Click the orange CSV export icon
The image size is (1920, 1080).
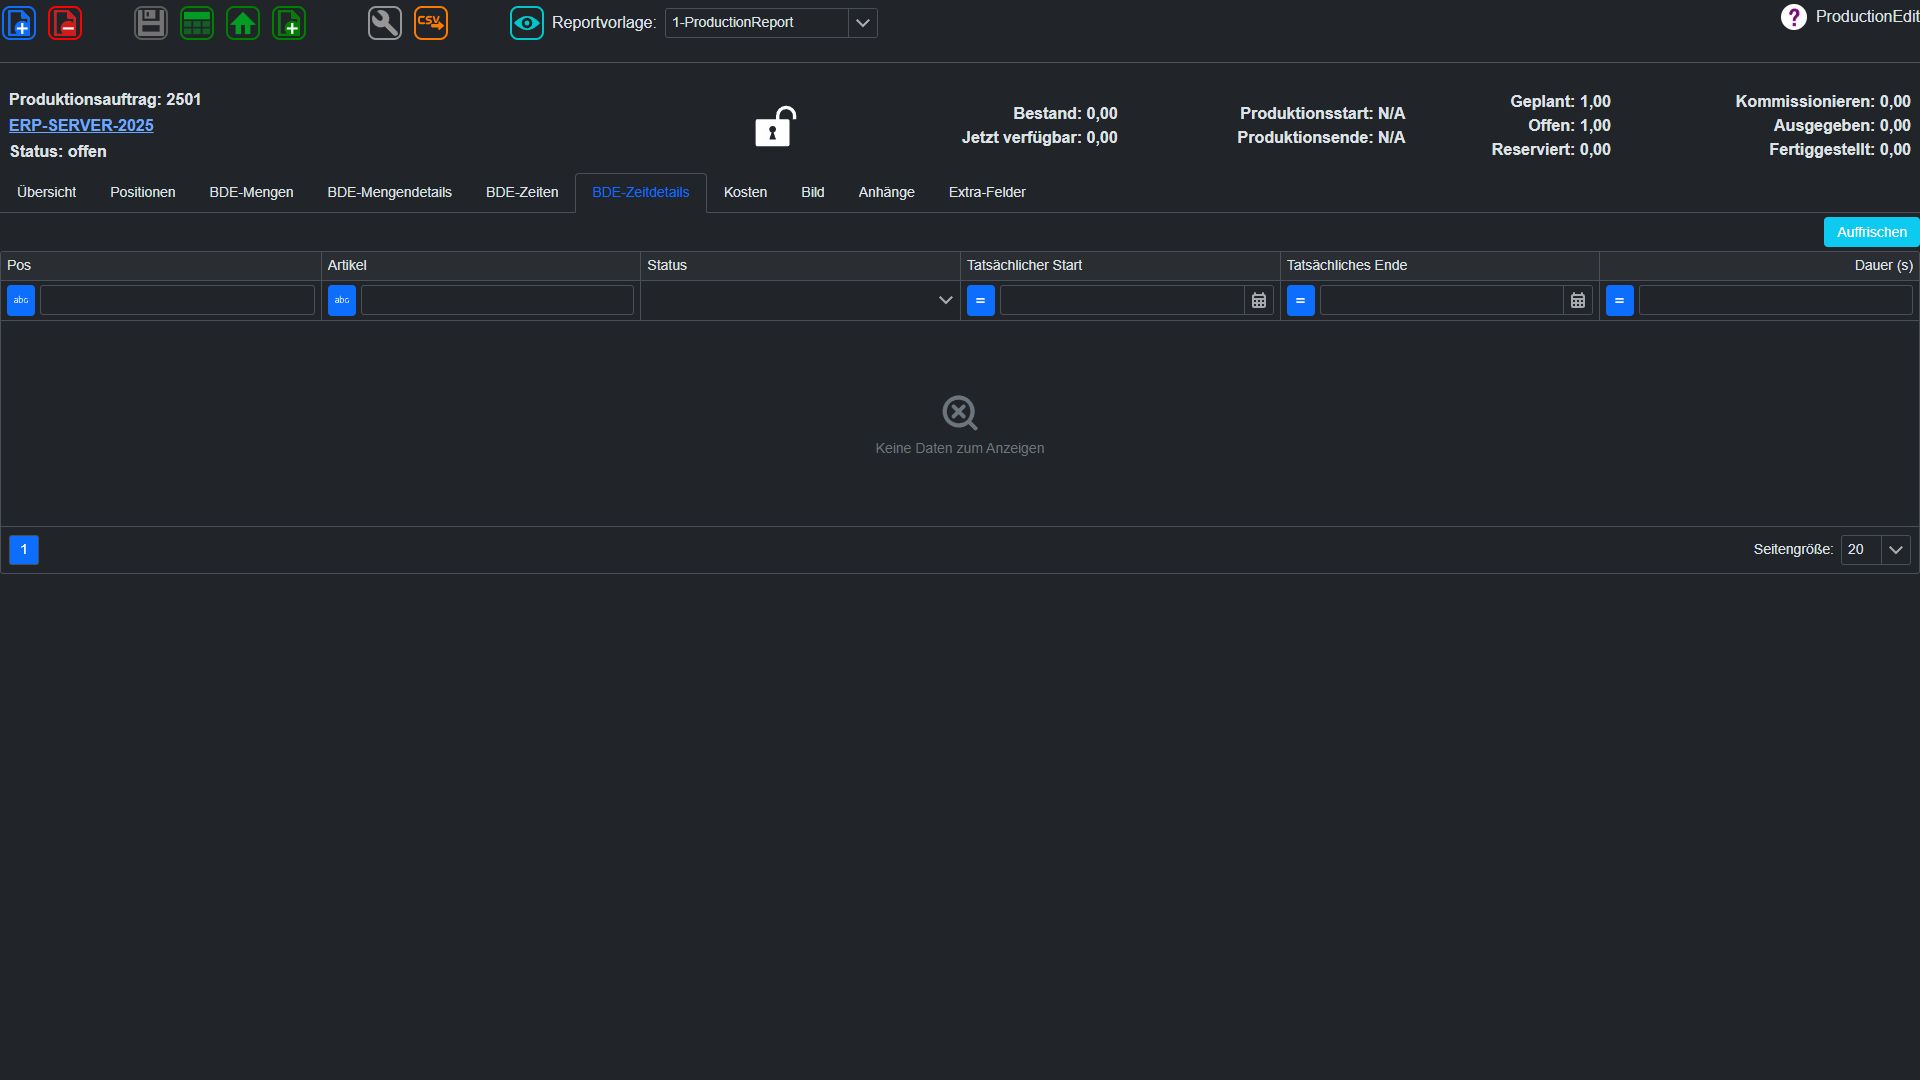point(431,22)
